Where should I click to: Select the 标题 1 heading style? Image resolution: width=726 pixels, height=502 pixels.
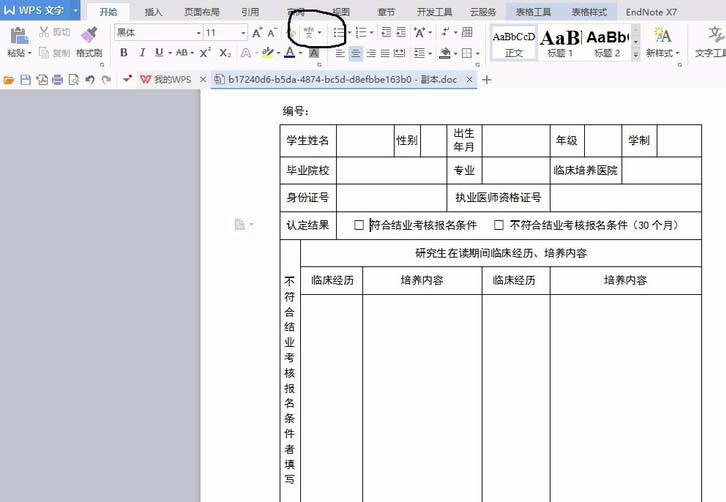tap(558, 42)
